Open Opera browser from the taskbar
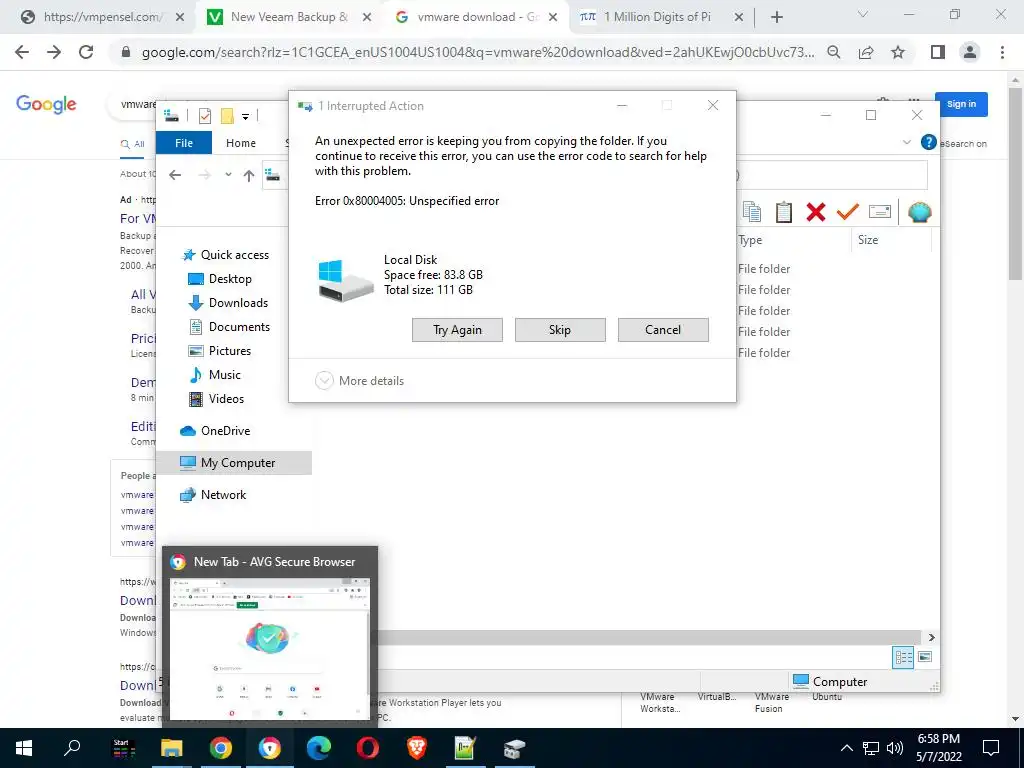 368,748
